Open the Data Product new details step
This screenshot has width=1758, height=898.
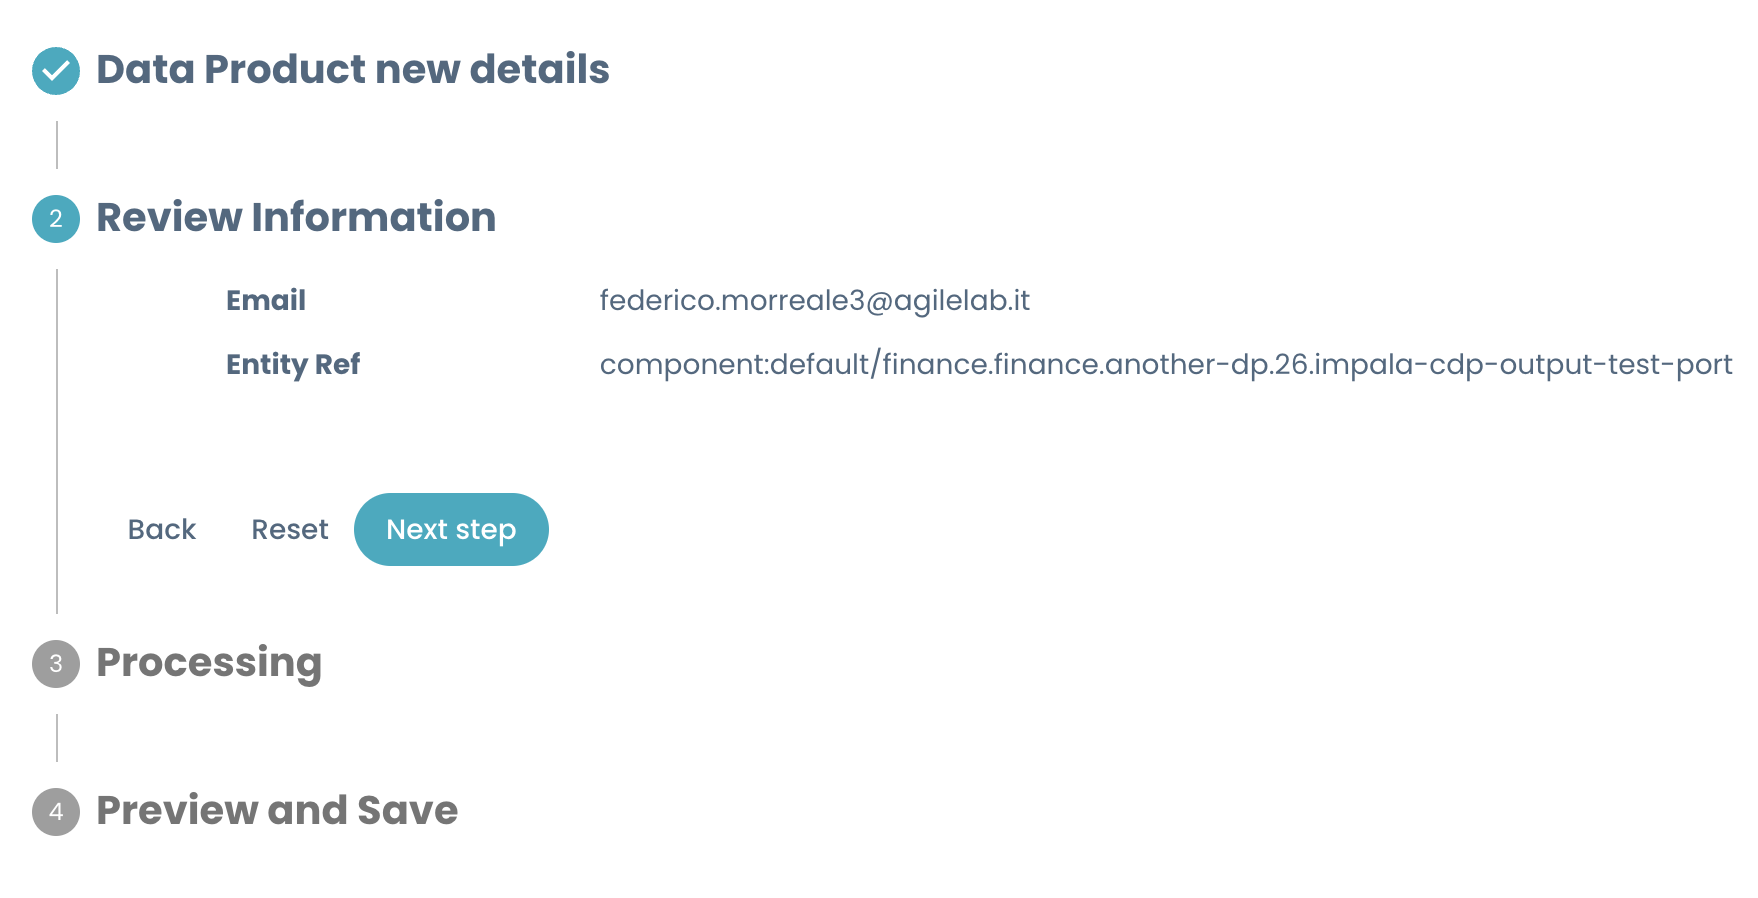click(352, 70)
